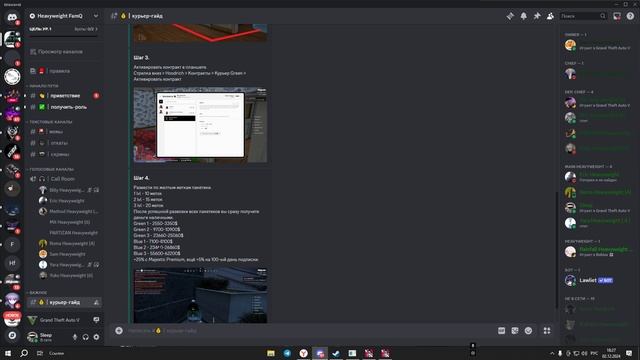Click the chat vertical scrollbar
The width and height of the screenshot is (640, 360).
pyautogui.click(x=556, y=249)
